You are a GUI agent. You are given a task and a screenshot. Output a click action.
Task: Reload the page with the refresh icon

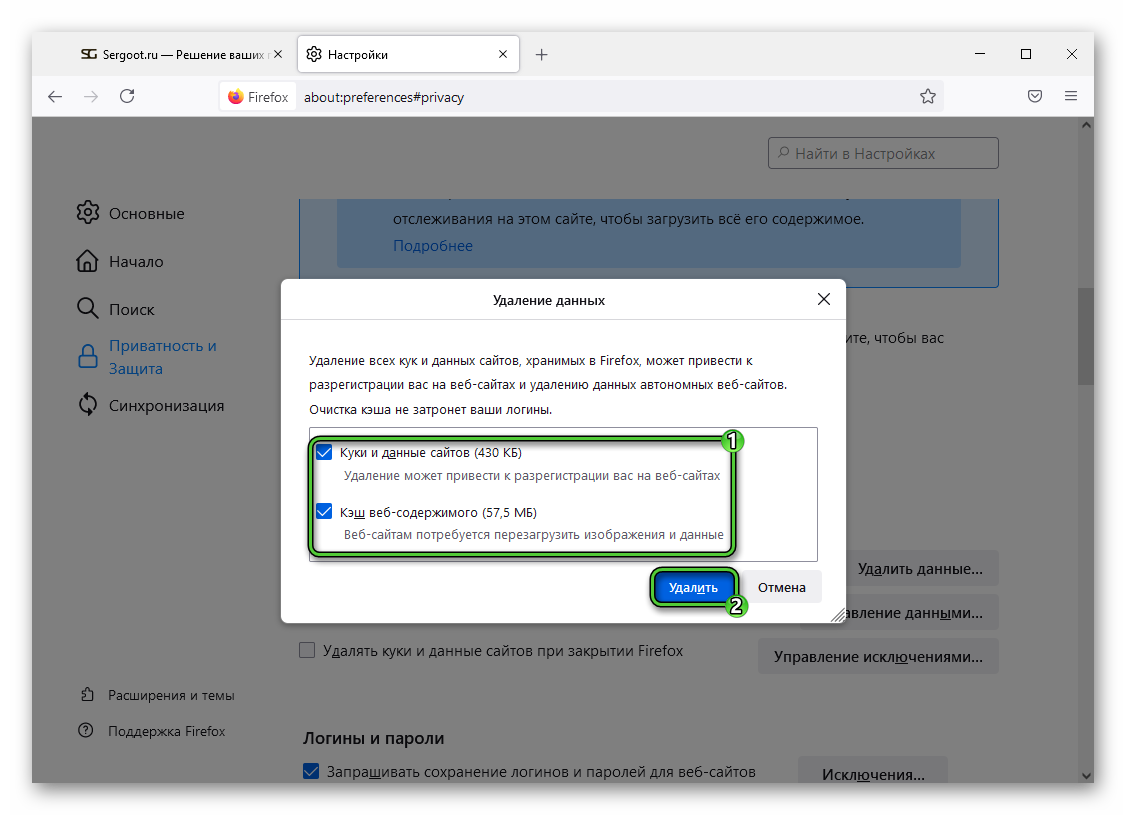tap(127, 97)
